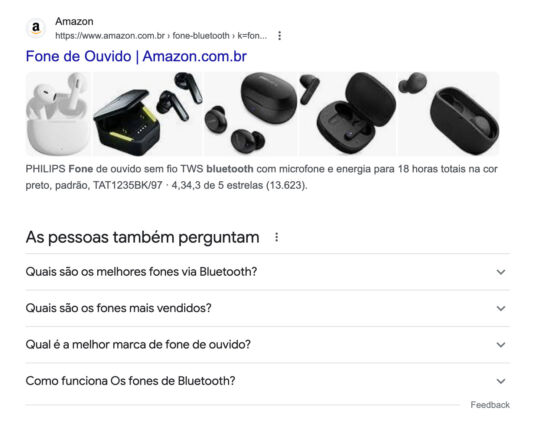The image size is (560, 425).
Task: Select the open black charging case earbuds thumbnail
Action: point(348,114)
